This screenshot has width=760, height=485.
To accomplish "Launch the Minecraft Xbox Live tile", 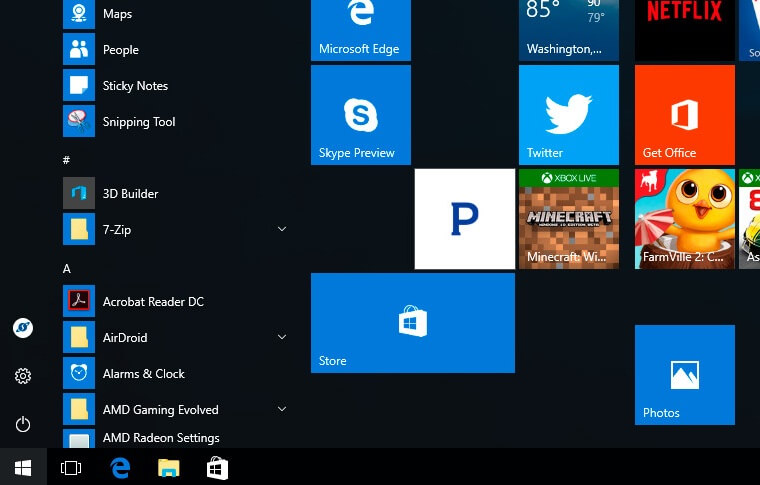I will click(569, 219).
